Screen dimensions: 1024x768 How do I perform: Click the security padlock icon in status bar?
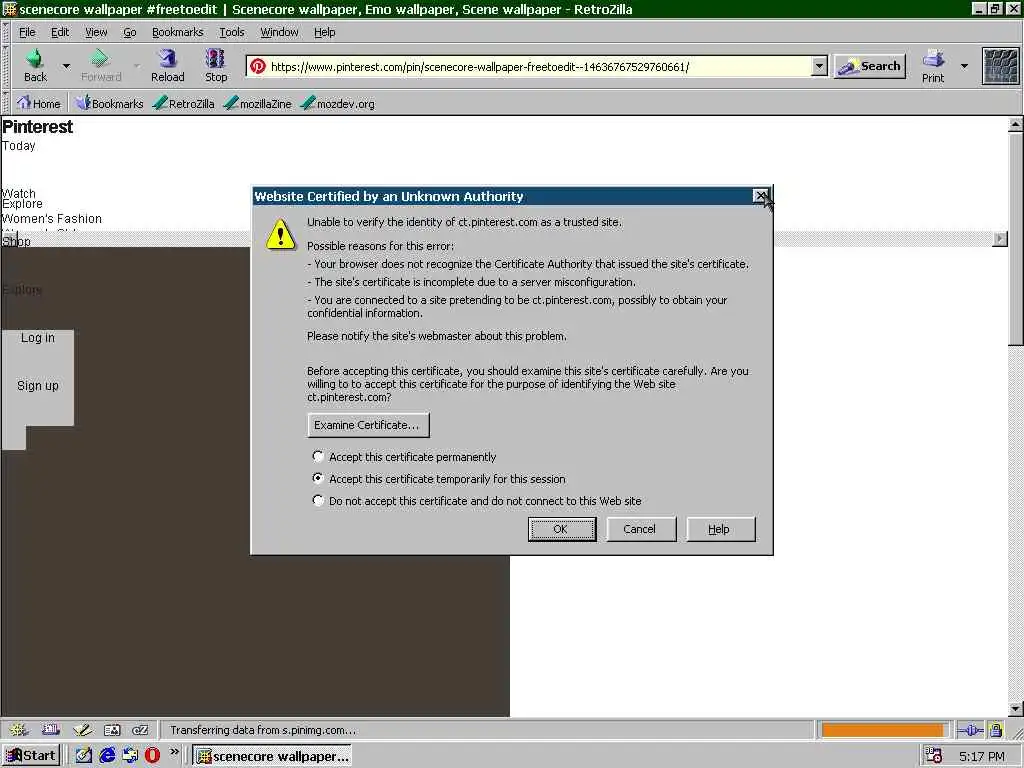click(995, 730)
